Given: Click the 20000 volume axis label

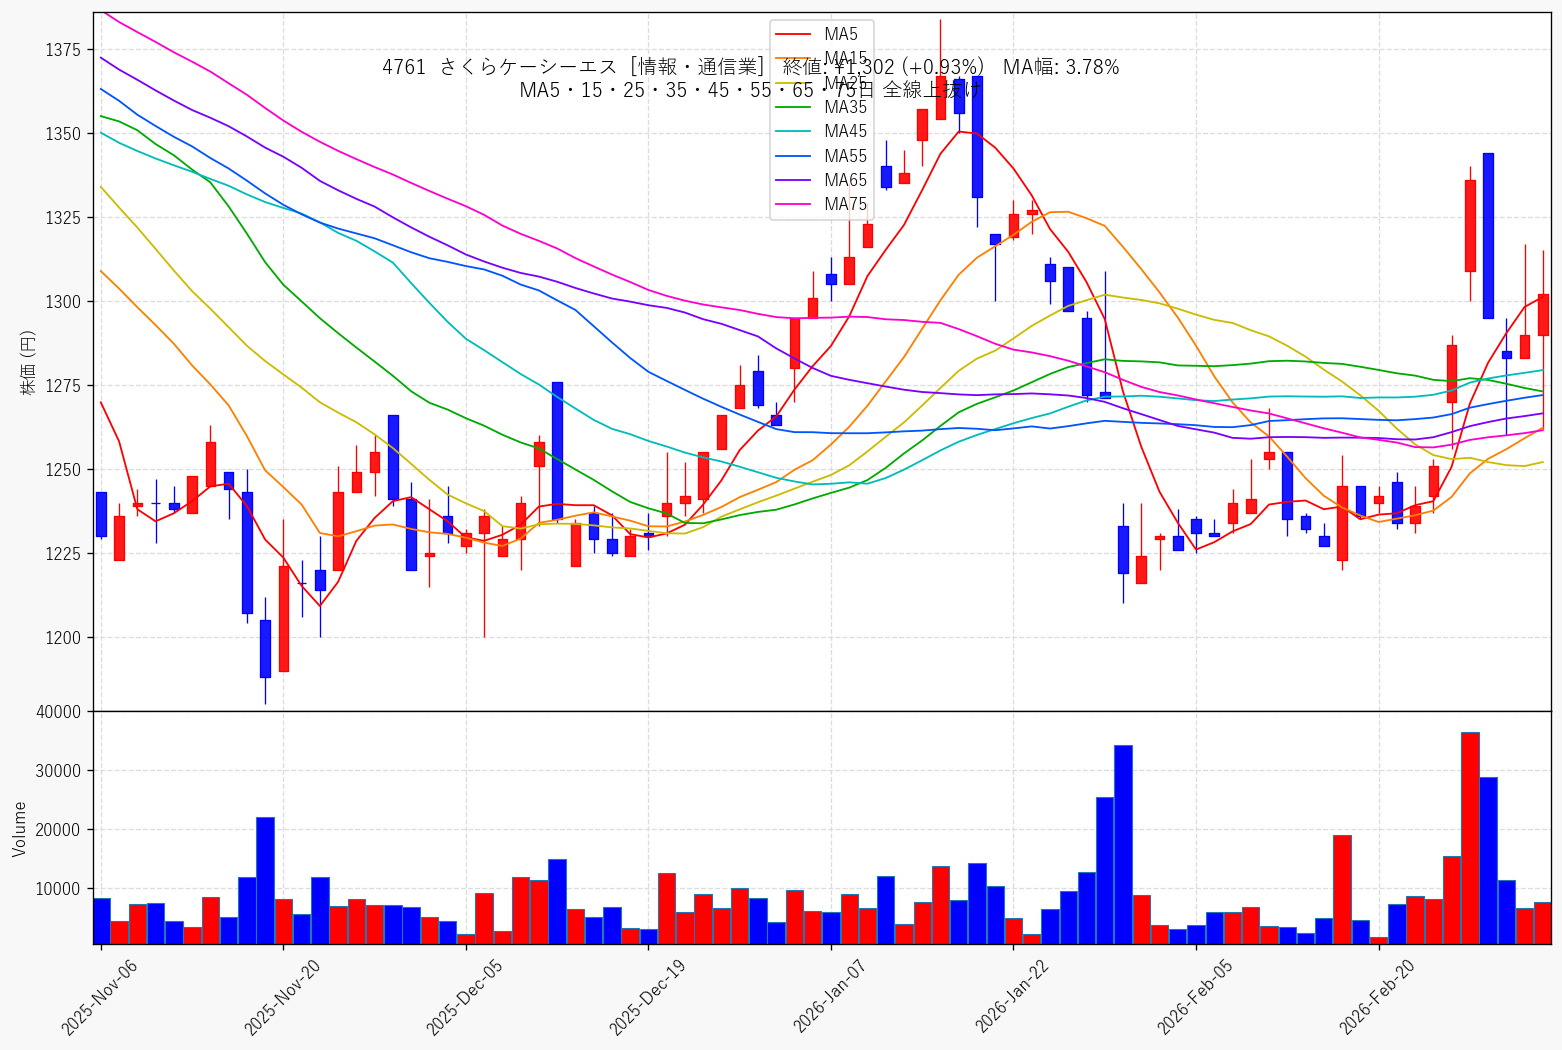Looking at the screenshot, I should pos(59,830).
